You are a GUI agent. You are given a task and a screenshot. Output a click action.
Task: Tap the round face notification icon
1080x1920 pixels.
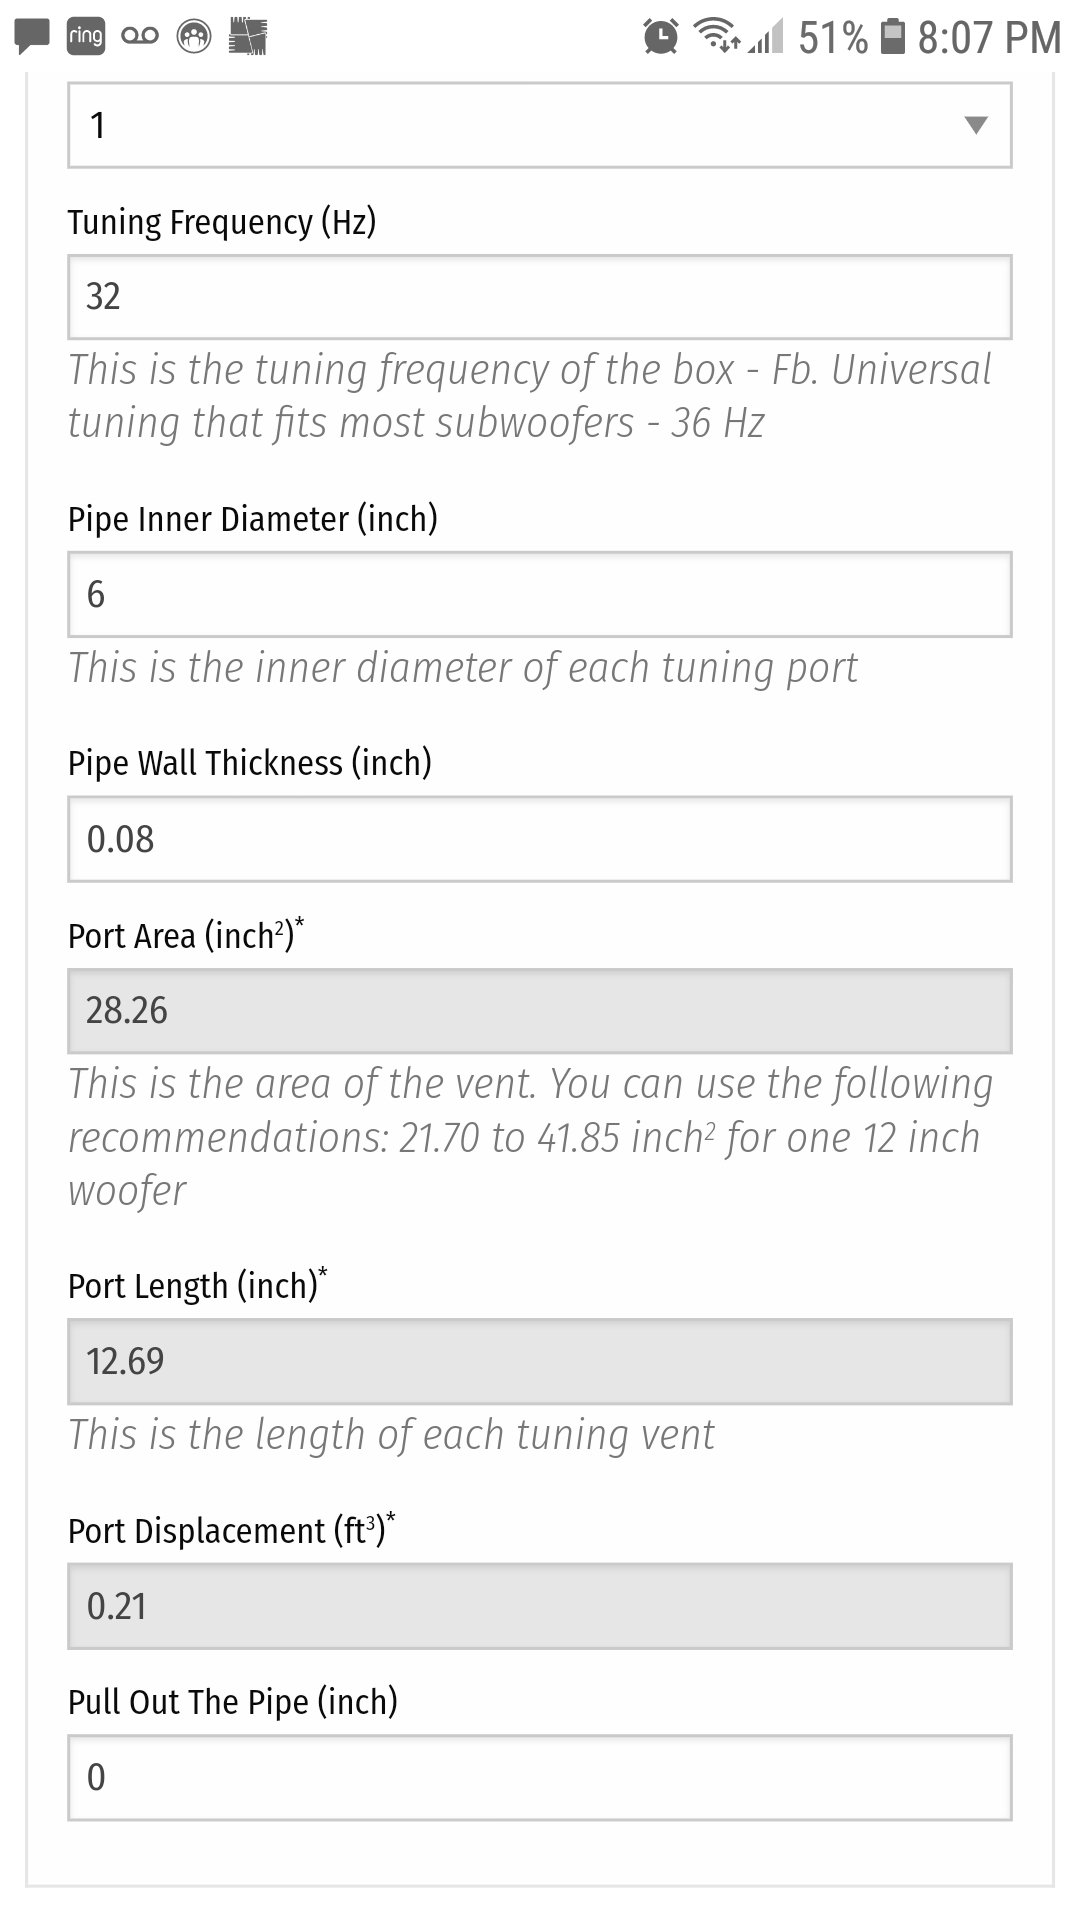click(x=194, y=37)
